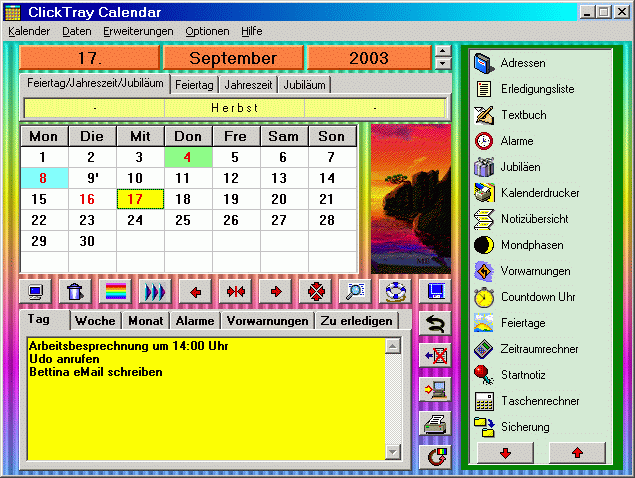This screenshot has height=478, width=635.
Task: Click the computer with arrow button
Action: pos(435,390)
